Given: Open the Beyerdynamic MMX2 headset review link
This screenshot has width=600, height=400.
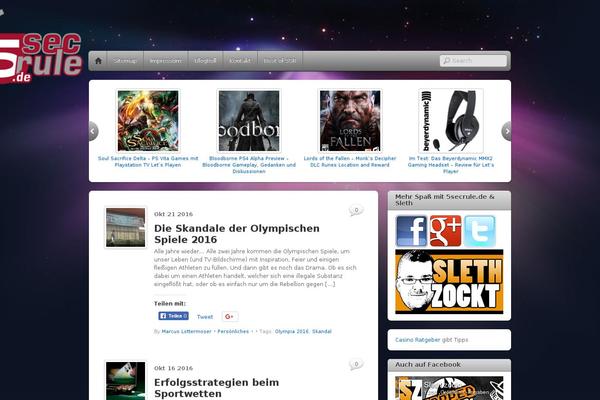Looking at the screenshot, I should click(x=451, y=165).
